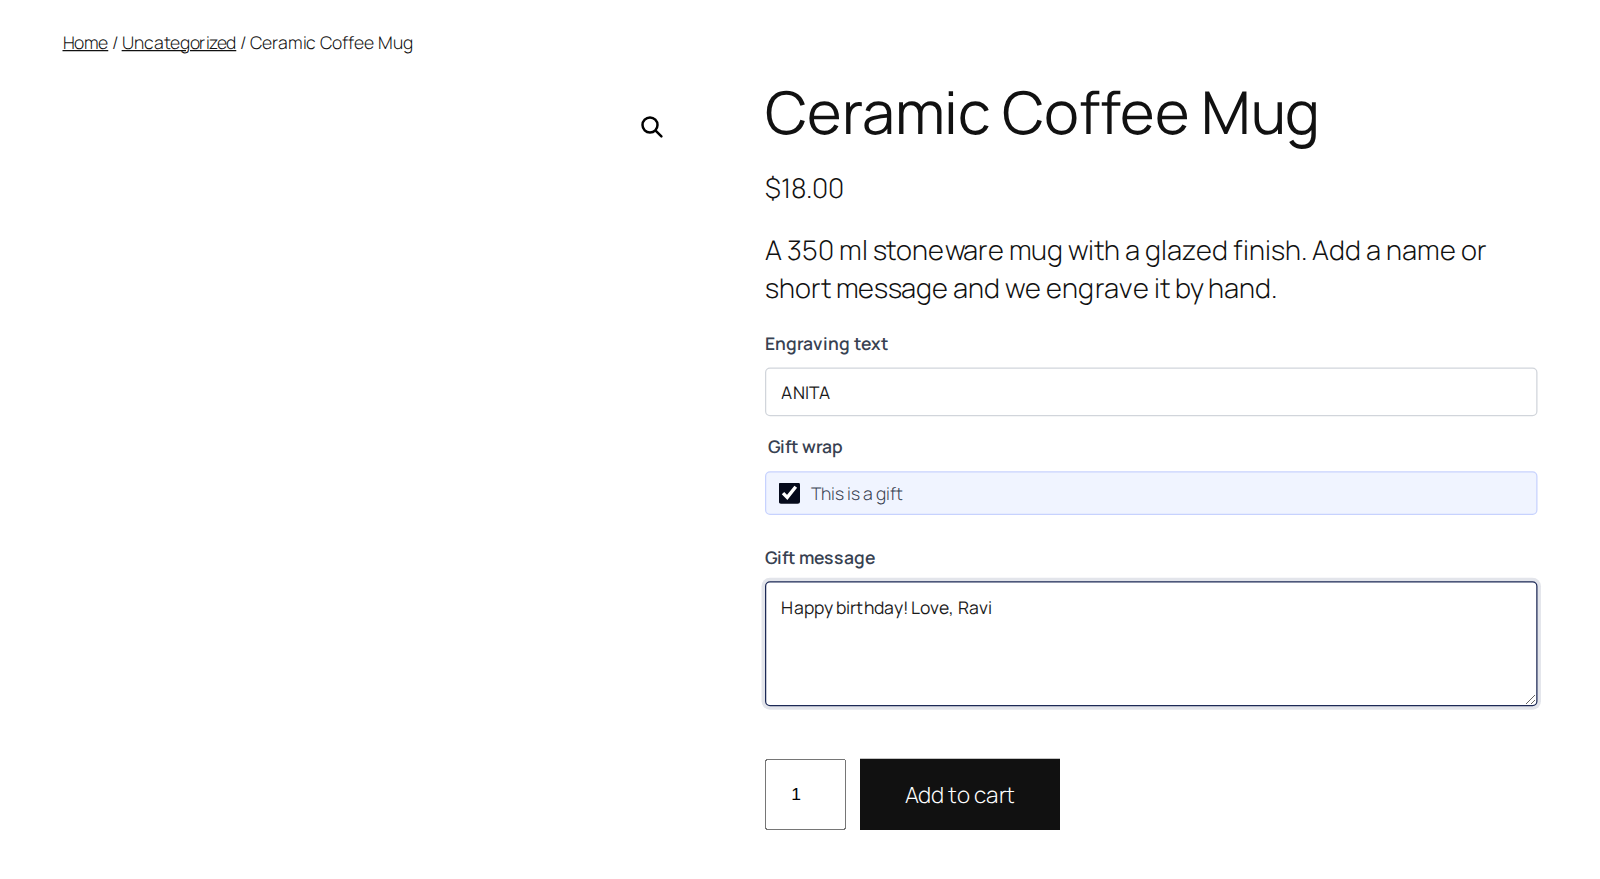This screenshot has height=879, width=1600.
Task: Click into the Gift message textarea
Action: (x=1151, y=644)
